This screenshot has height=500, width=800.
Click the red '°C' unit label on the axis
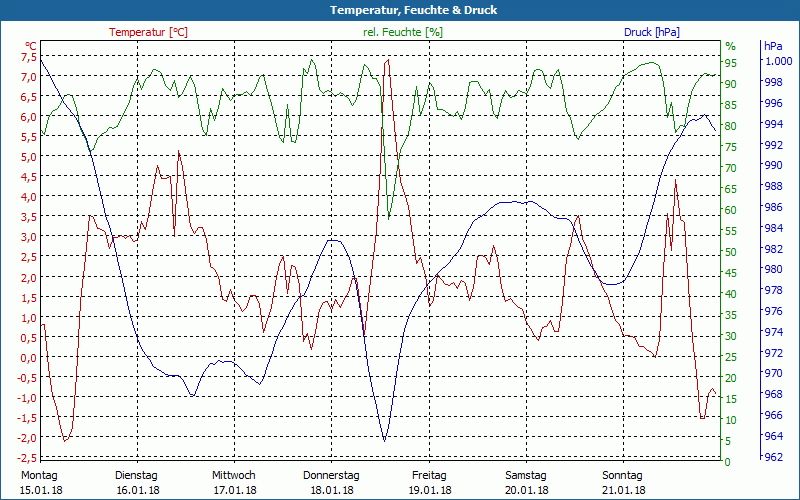[x=31, y=45]
